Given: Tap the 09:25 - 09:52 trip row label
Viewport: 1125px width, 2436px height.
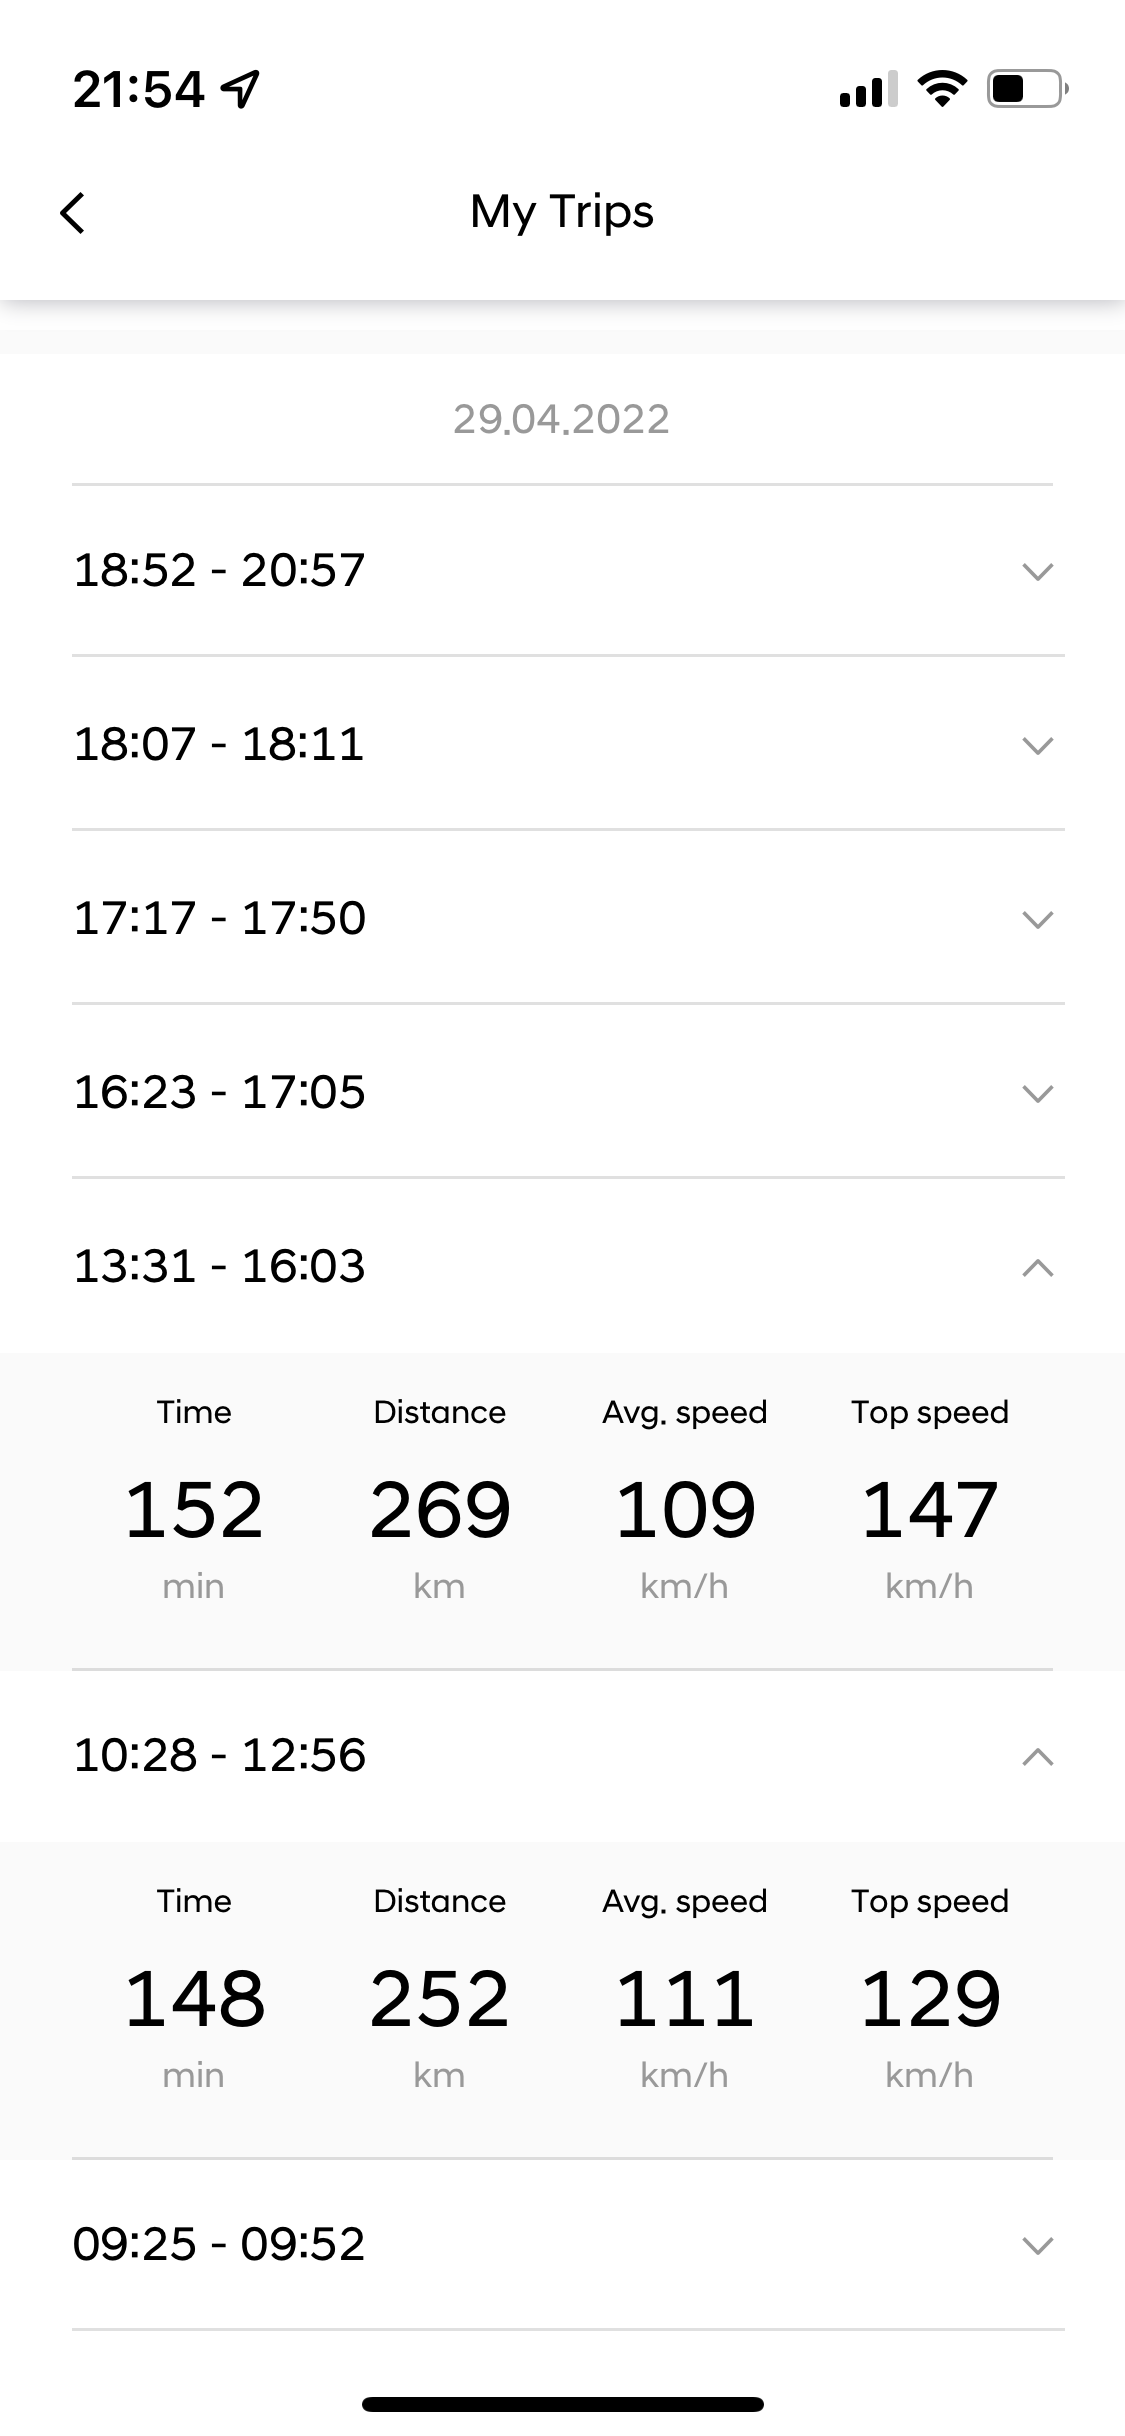Looking at the screenshot, I should tap(219, 2244).
